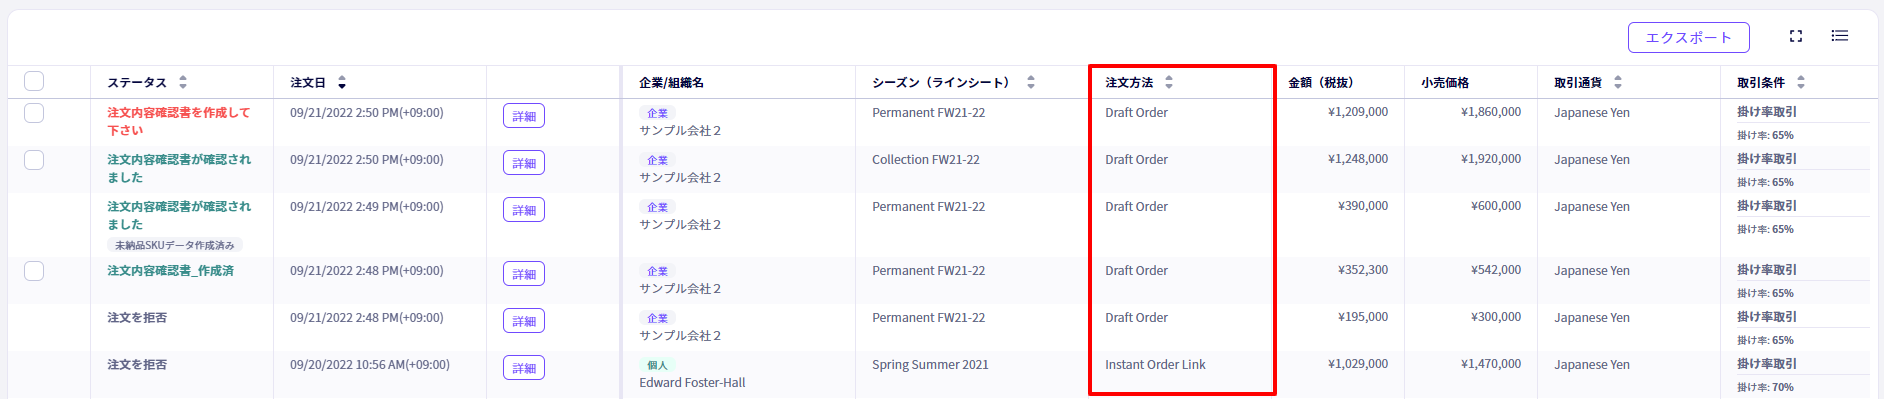This screenshot has width=1884, height=399.
Task: Click the 未納品SKUデータ作成済み tag
Action: pos(175,245)
